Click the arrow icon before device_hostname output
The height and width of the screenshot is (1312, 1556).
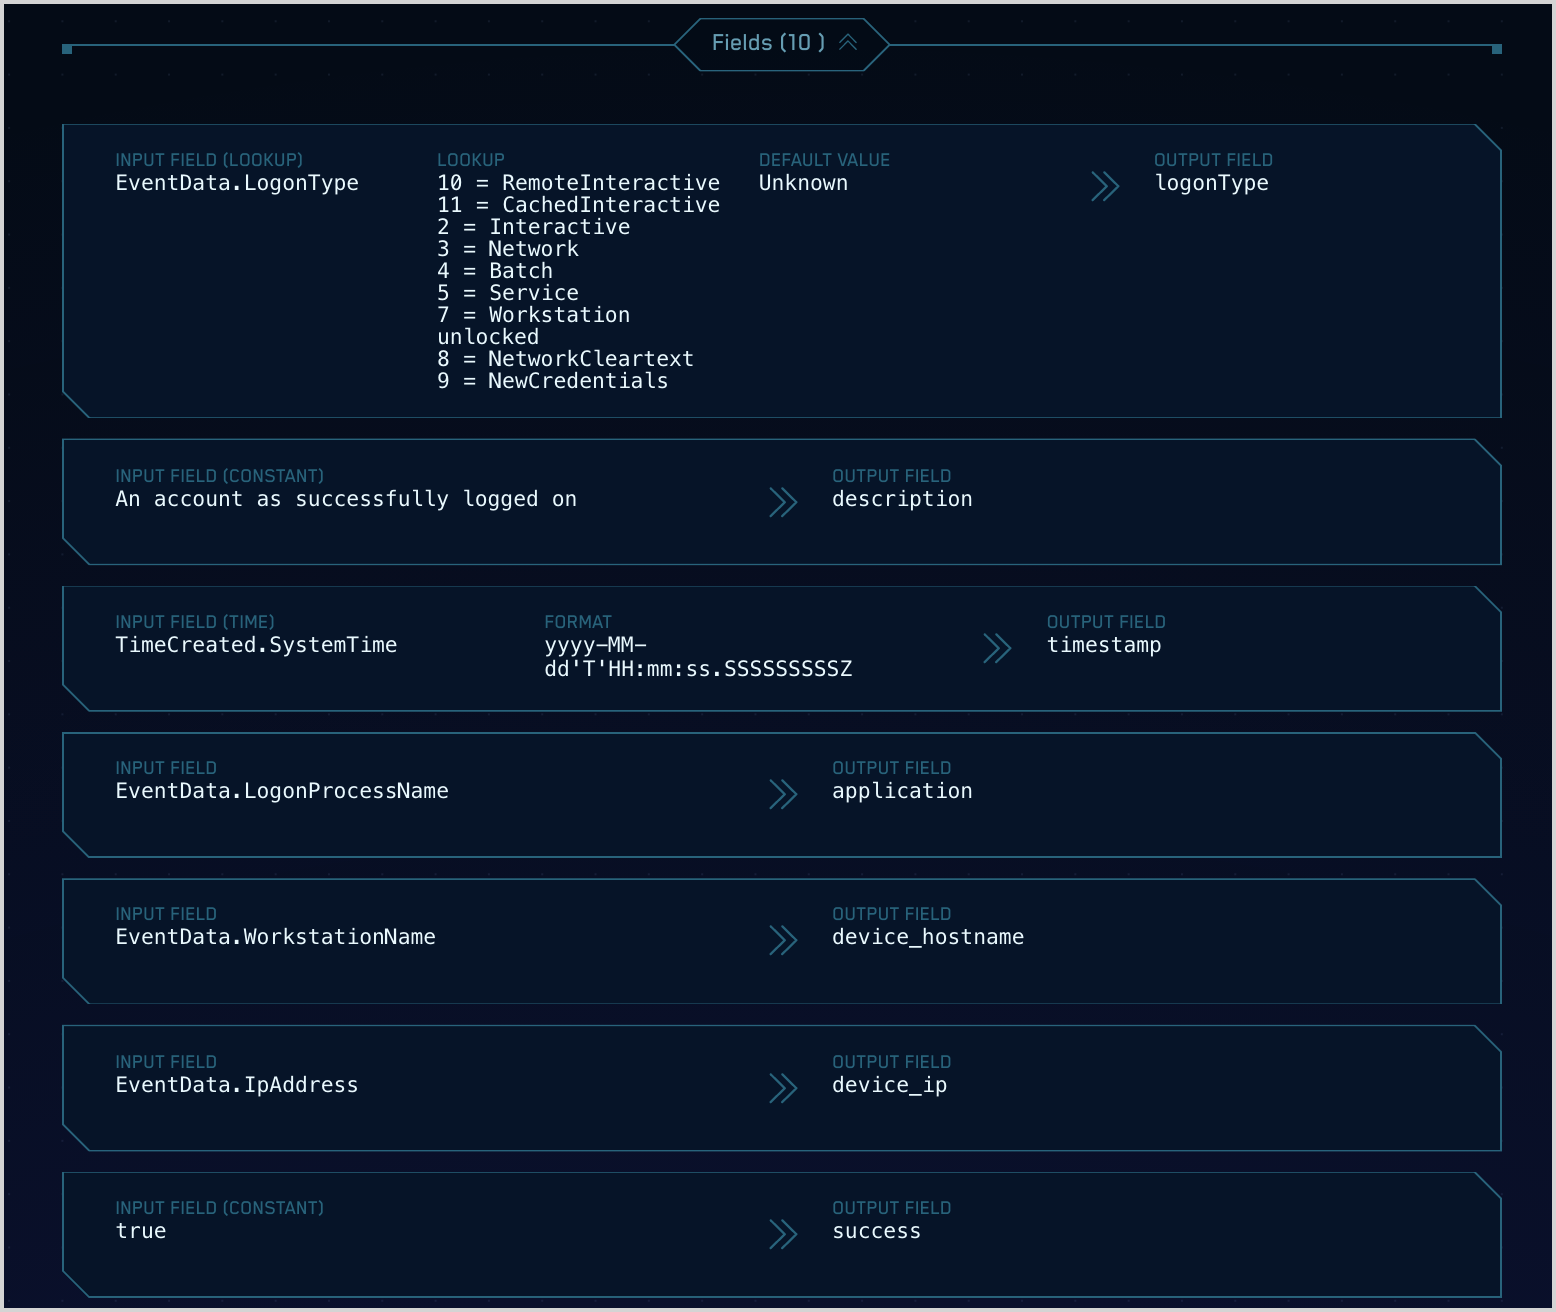(783, 940)
